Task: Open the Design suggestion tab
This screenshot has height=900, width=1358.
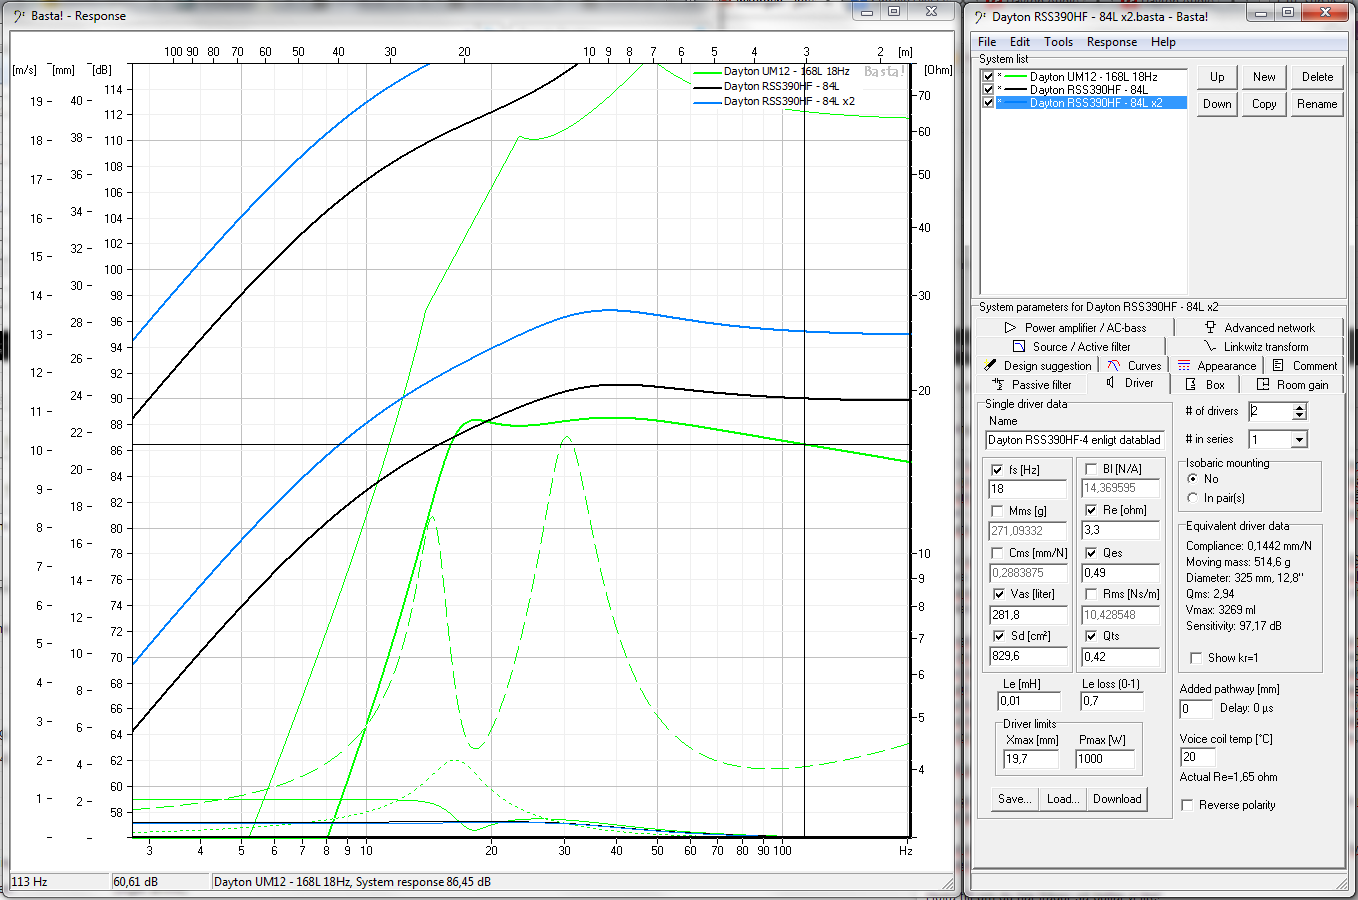Action: click(1037, 366)
